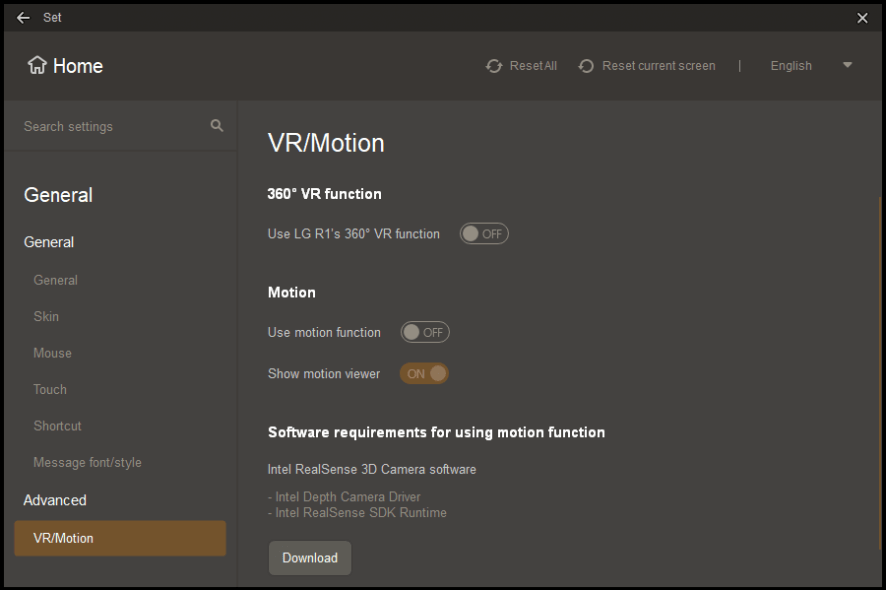
Task: Open Mouse settings
Action: tap(53, 353)
